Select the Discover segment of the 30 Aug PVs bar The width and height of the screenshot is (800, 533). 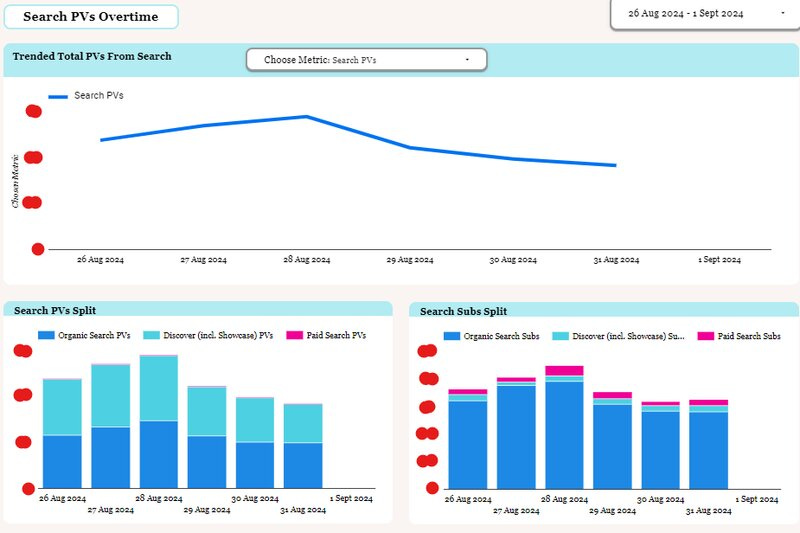coord(255,420)
